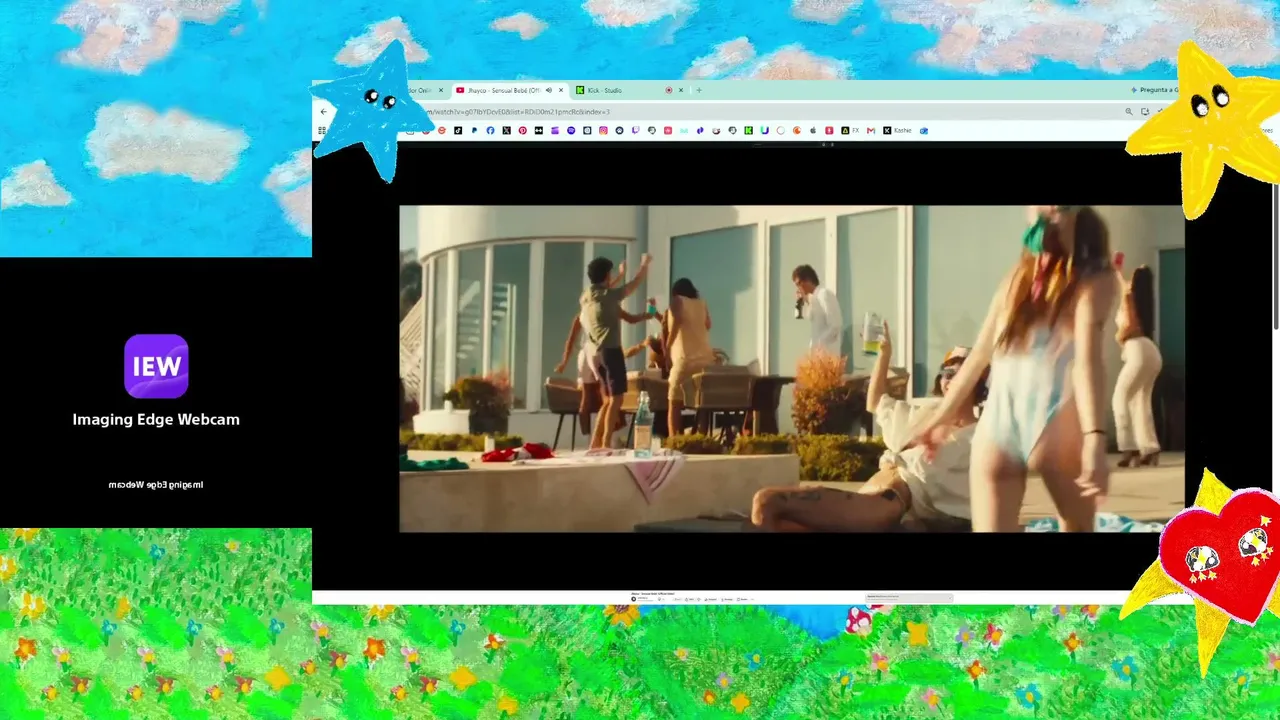This screenshot has width=1280, height=720.
Task: Open the purple U bookmark
Action: click(764, 130)
